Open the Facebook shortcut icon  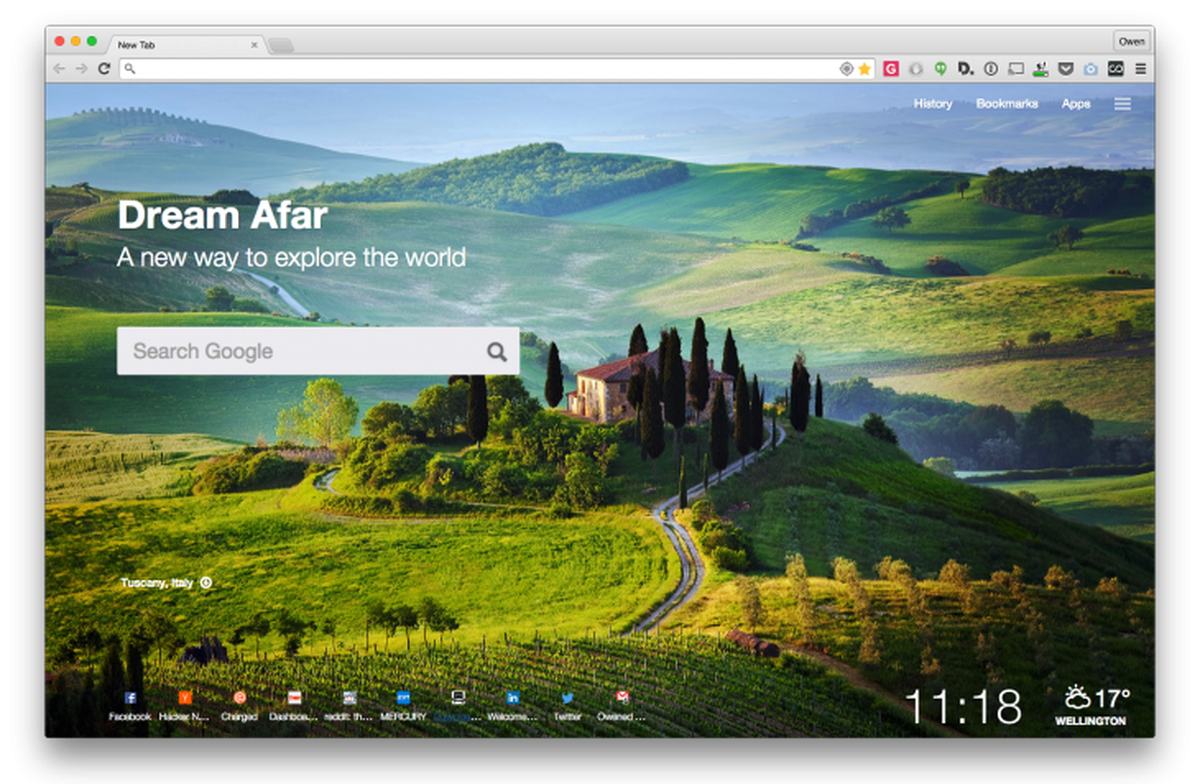pyautogui.click(x=130, y=698)
